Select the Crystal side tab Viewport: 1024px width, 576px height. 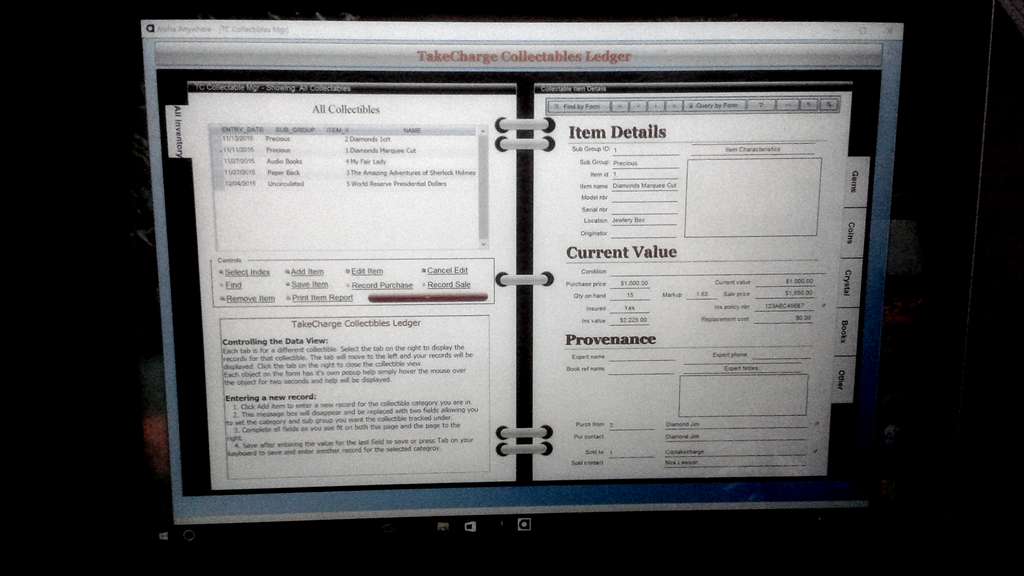point(846,281)
